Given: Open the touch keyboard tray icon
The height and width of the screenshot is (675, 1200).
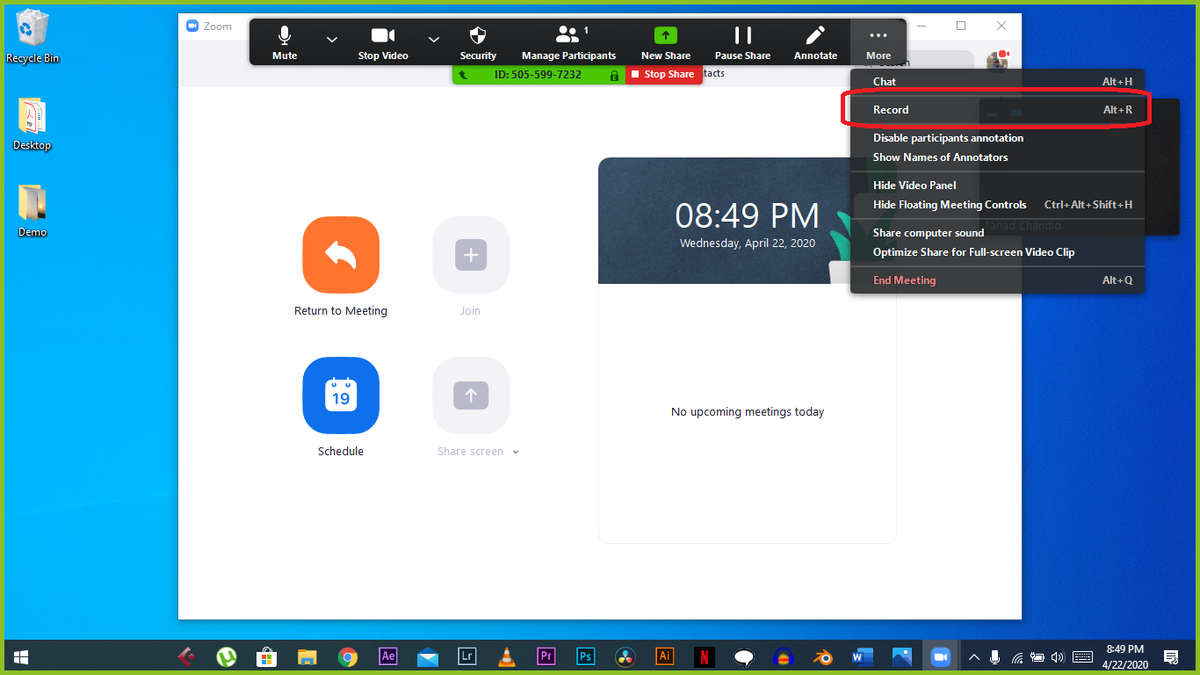Looking at the screenshot, I should [x=1082, y=657].
